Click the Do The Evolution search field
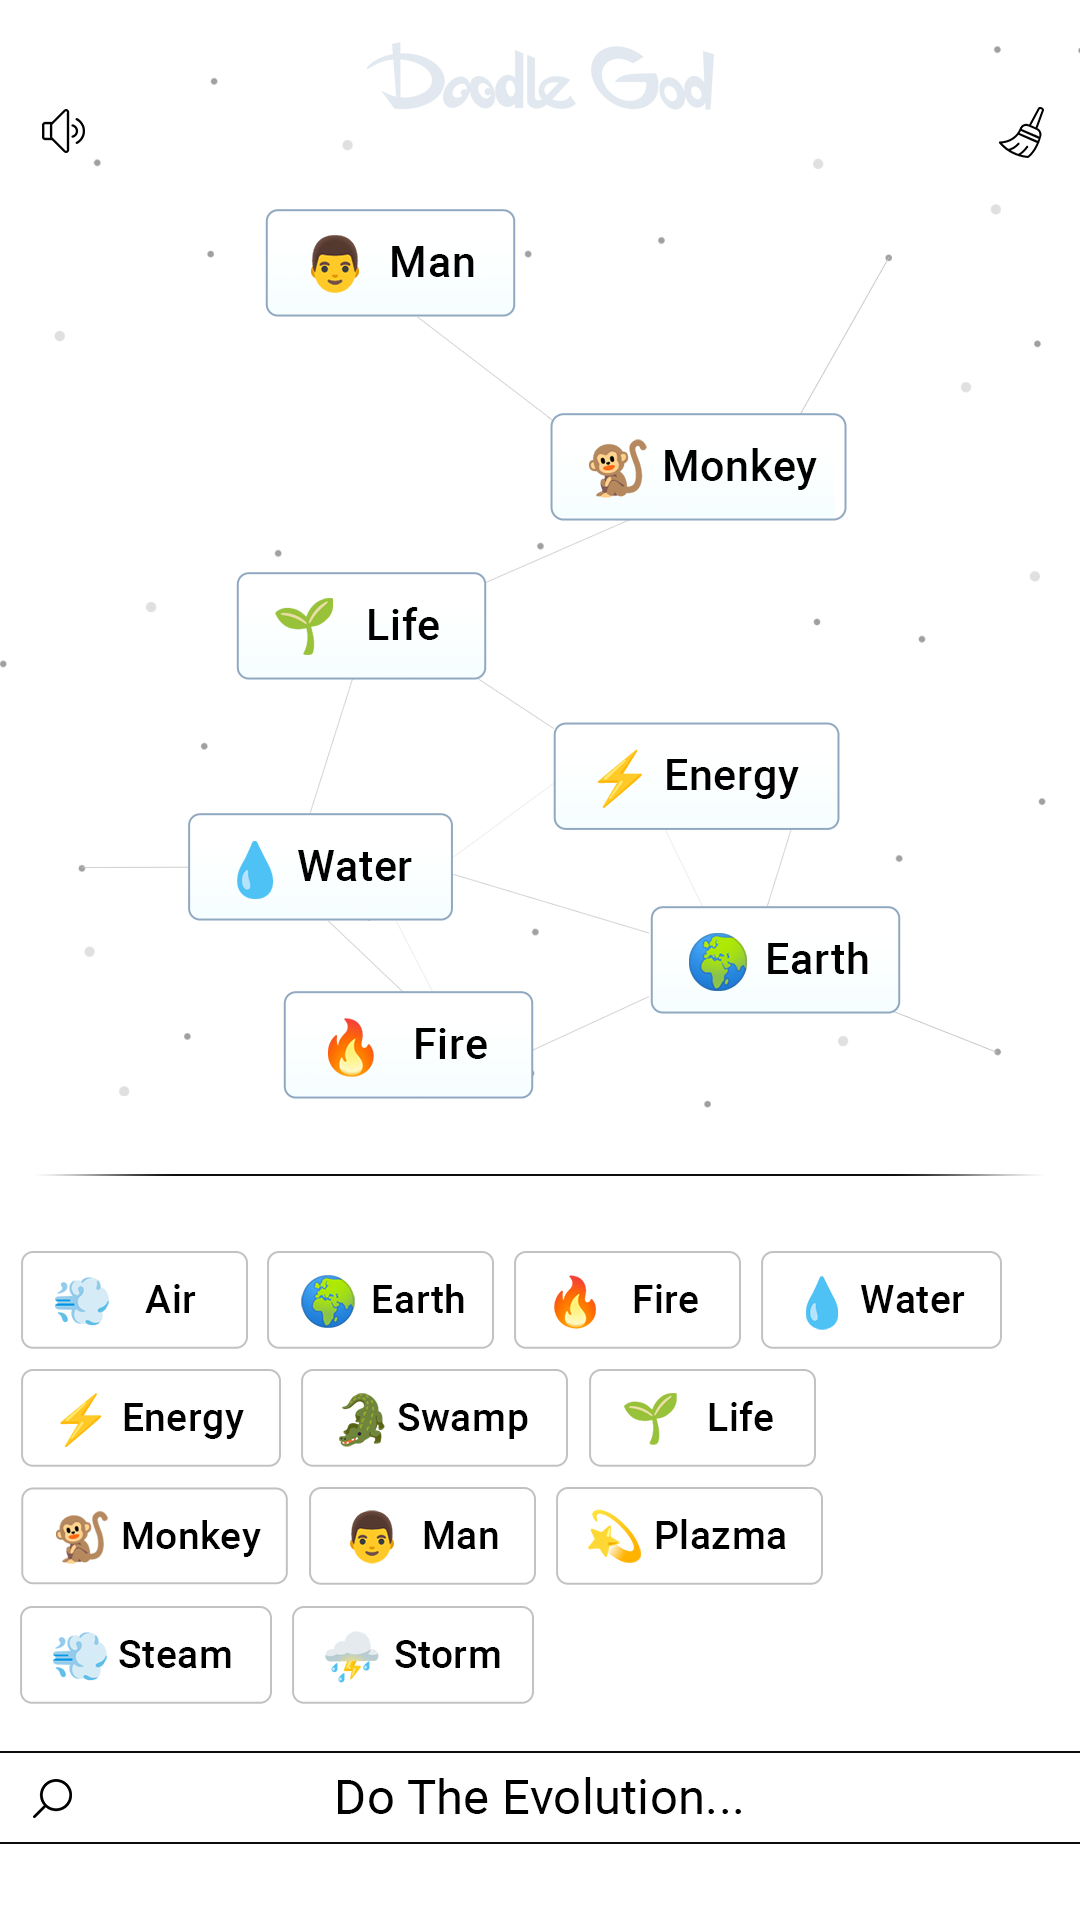 pyautogui.click(x=540, y=1797)
